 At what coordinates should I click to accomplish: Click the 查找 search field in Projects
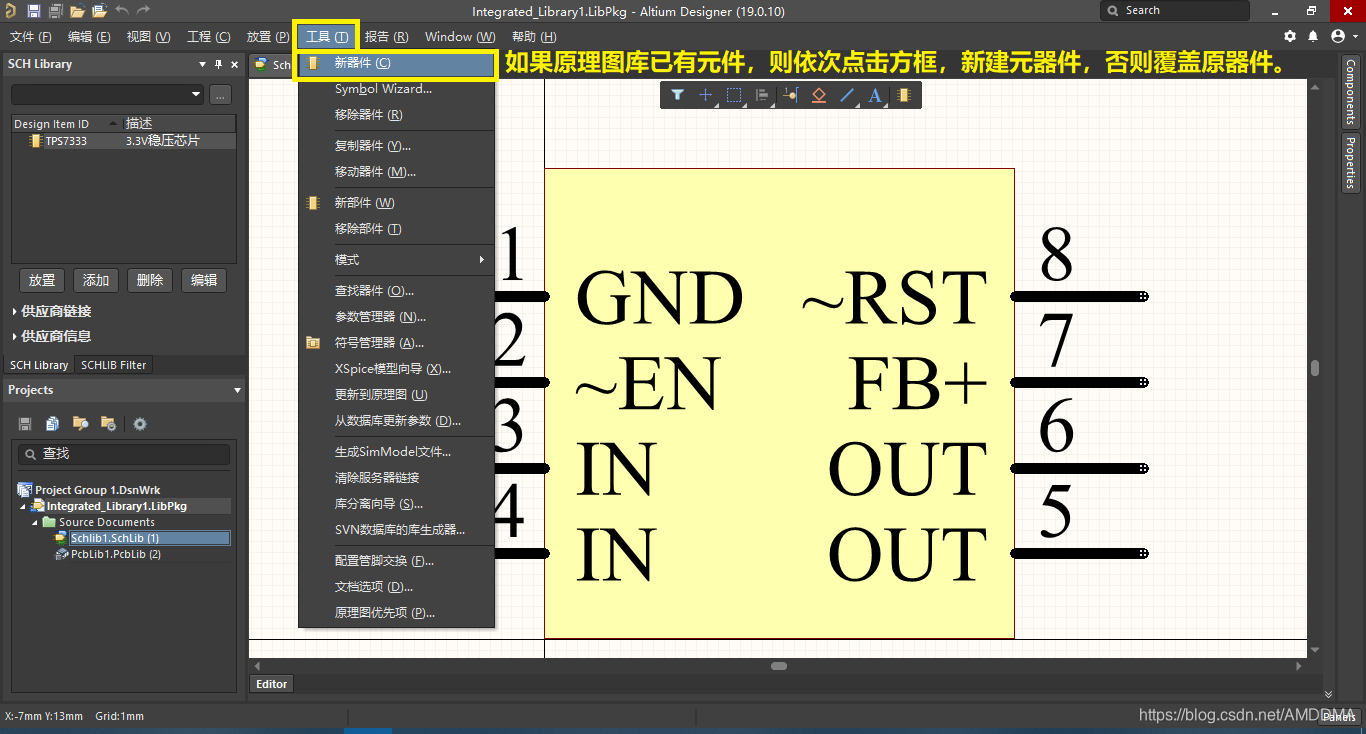pos(125,454)
